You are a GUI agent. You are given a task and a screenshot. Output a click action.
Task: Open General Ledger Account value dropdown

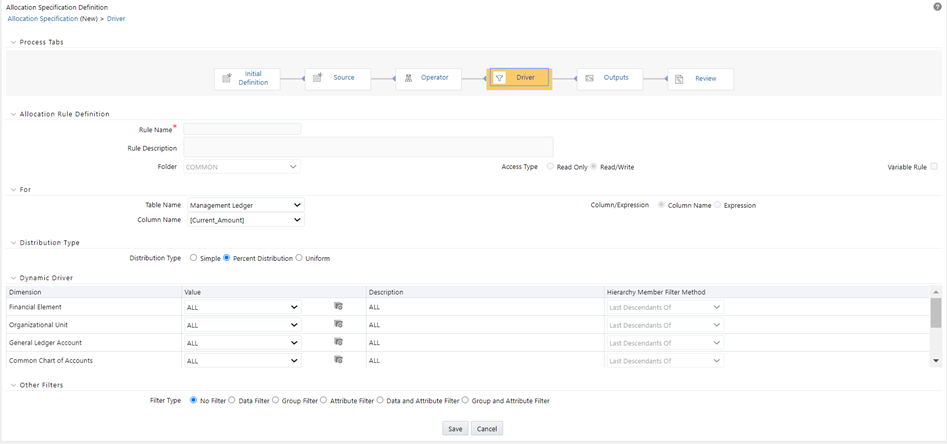click(x=242, y=343)
